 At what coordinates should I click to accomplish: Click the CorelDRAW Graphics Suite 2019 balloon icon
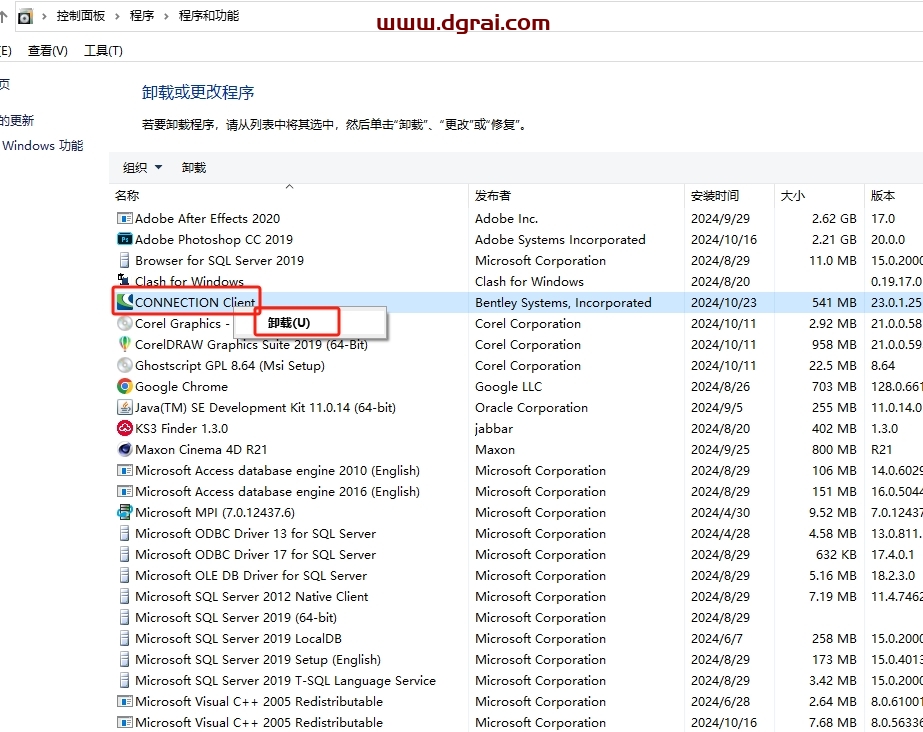tap(124, 344)
